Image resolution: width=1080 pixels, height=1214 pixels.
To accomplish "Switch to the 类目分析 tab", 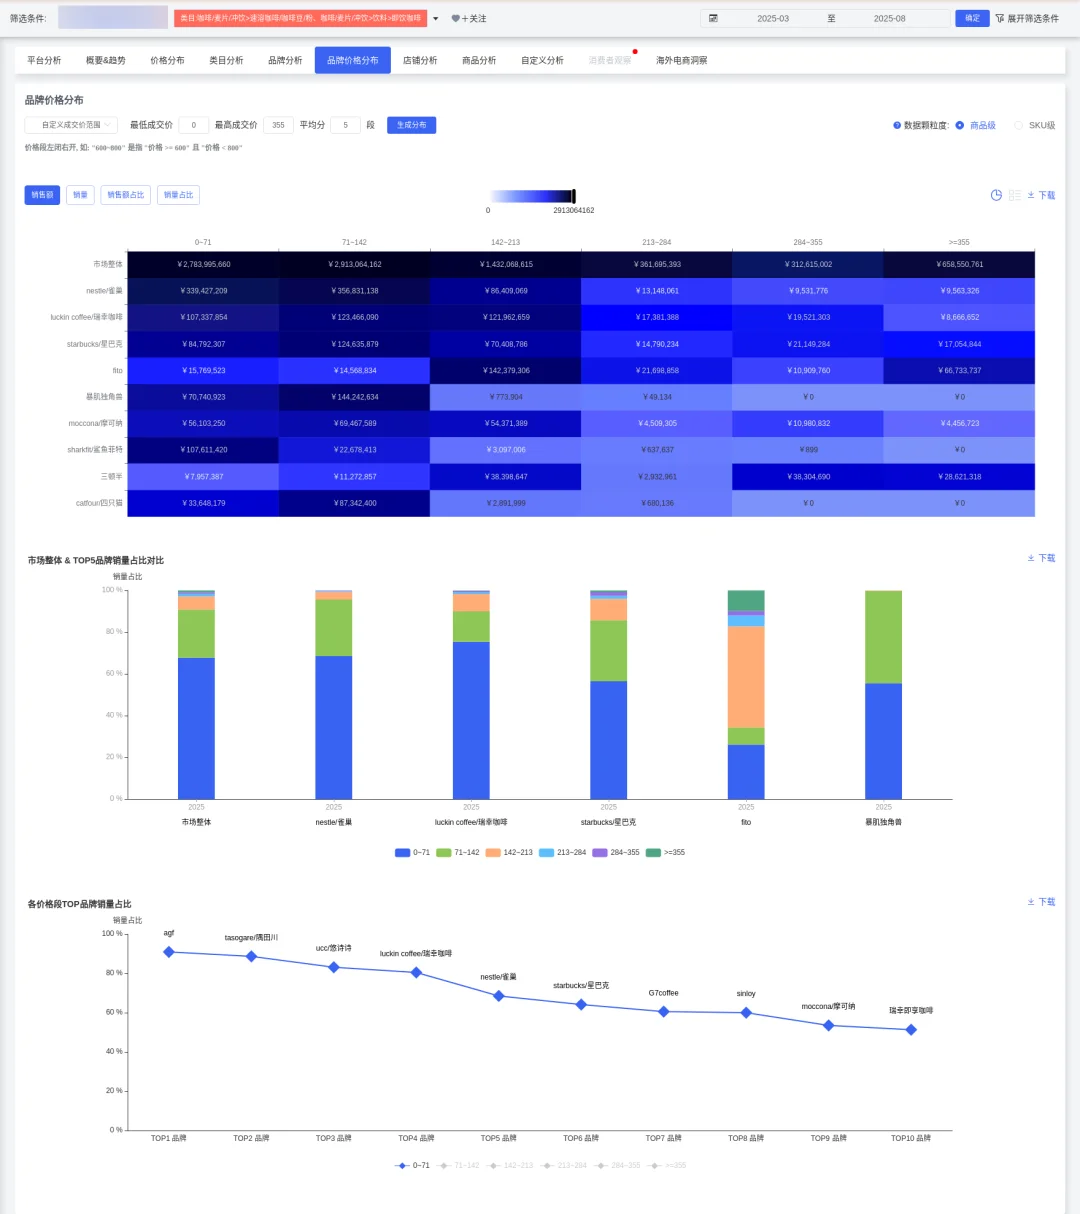I will pos(226,61).
